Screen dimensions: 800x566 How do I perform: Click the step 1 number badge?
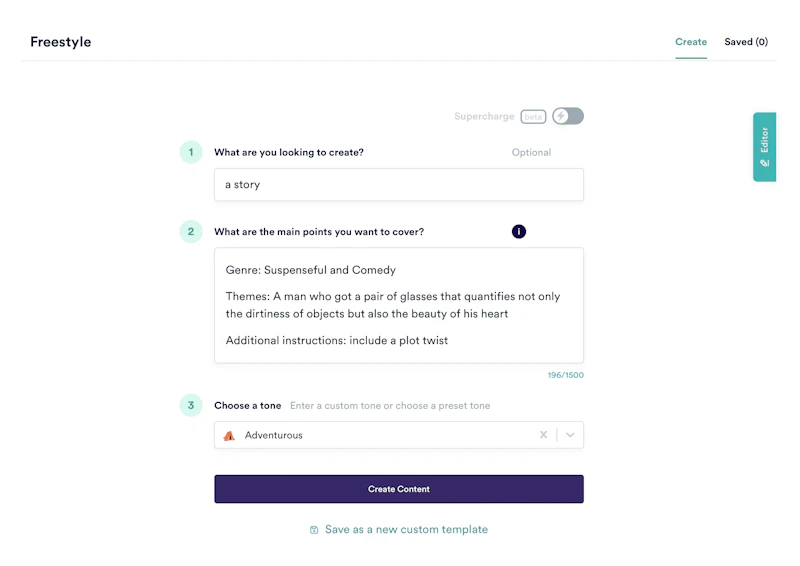(x=191, y=153)
